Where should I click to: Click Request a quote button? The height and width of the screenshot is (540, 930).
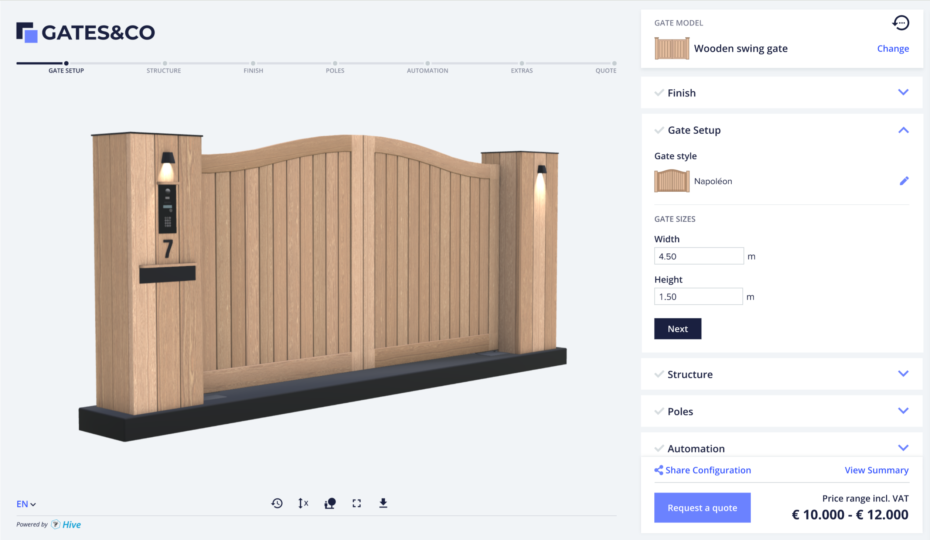(x=702, y=508)
